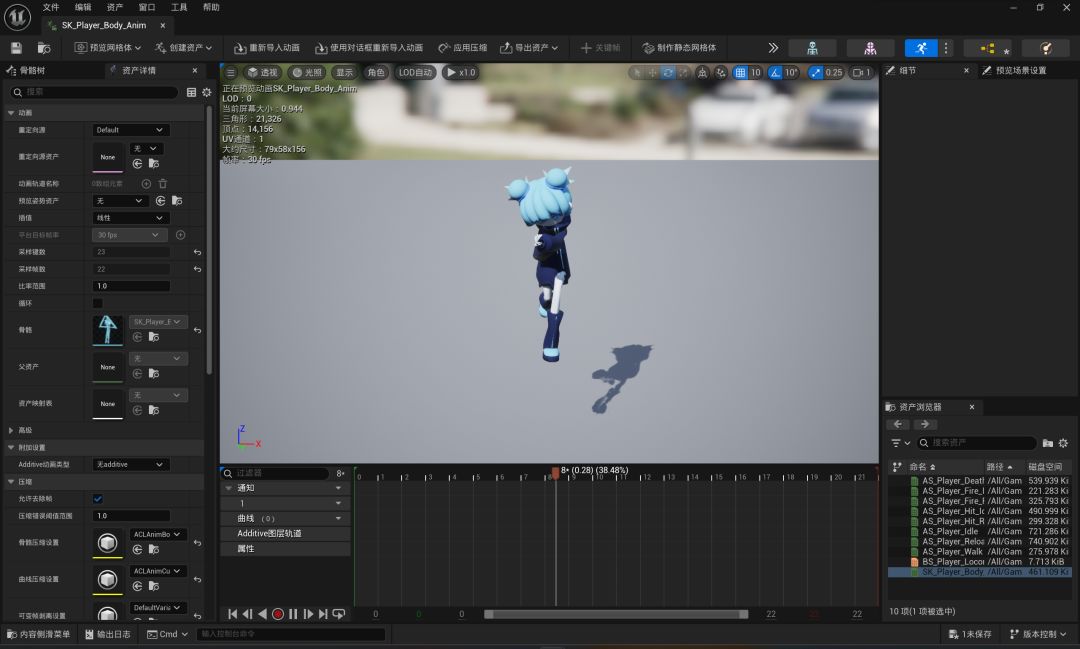Image resolution: width=1080 pixels, height=649 pixels.
Task: Click the timeline view range bar
Action: [x=616, y=614]
